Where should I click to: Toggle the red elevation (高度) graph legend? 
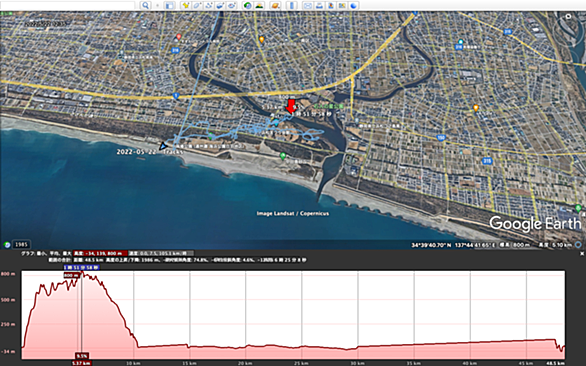[x=100, y=253]
